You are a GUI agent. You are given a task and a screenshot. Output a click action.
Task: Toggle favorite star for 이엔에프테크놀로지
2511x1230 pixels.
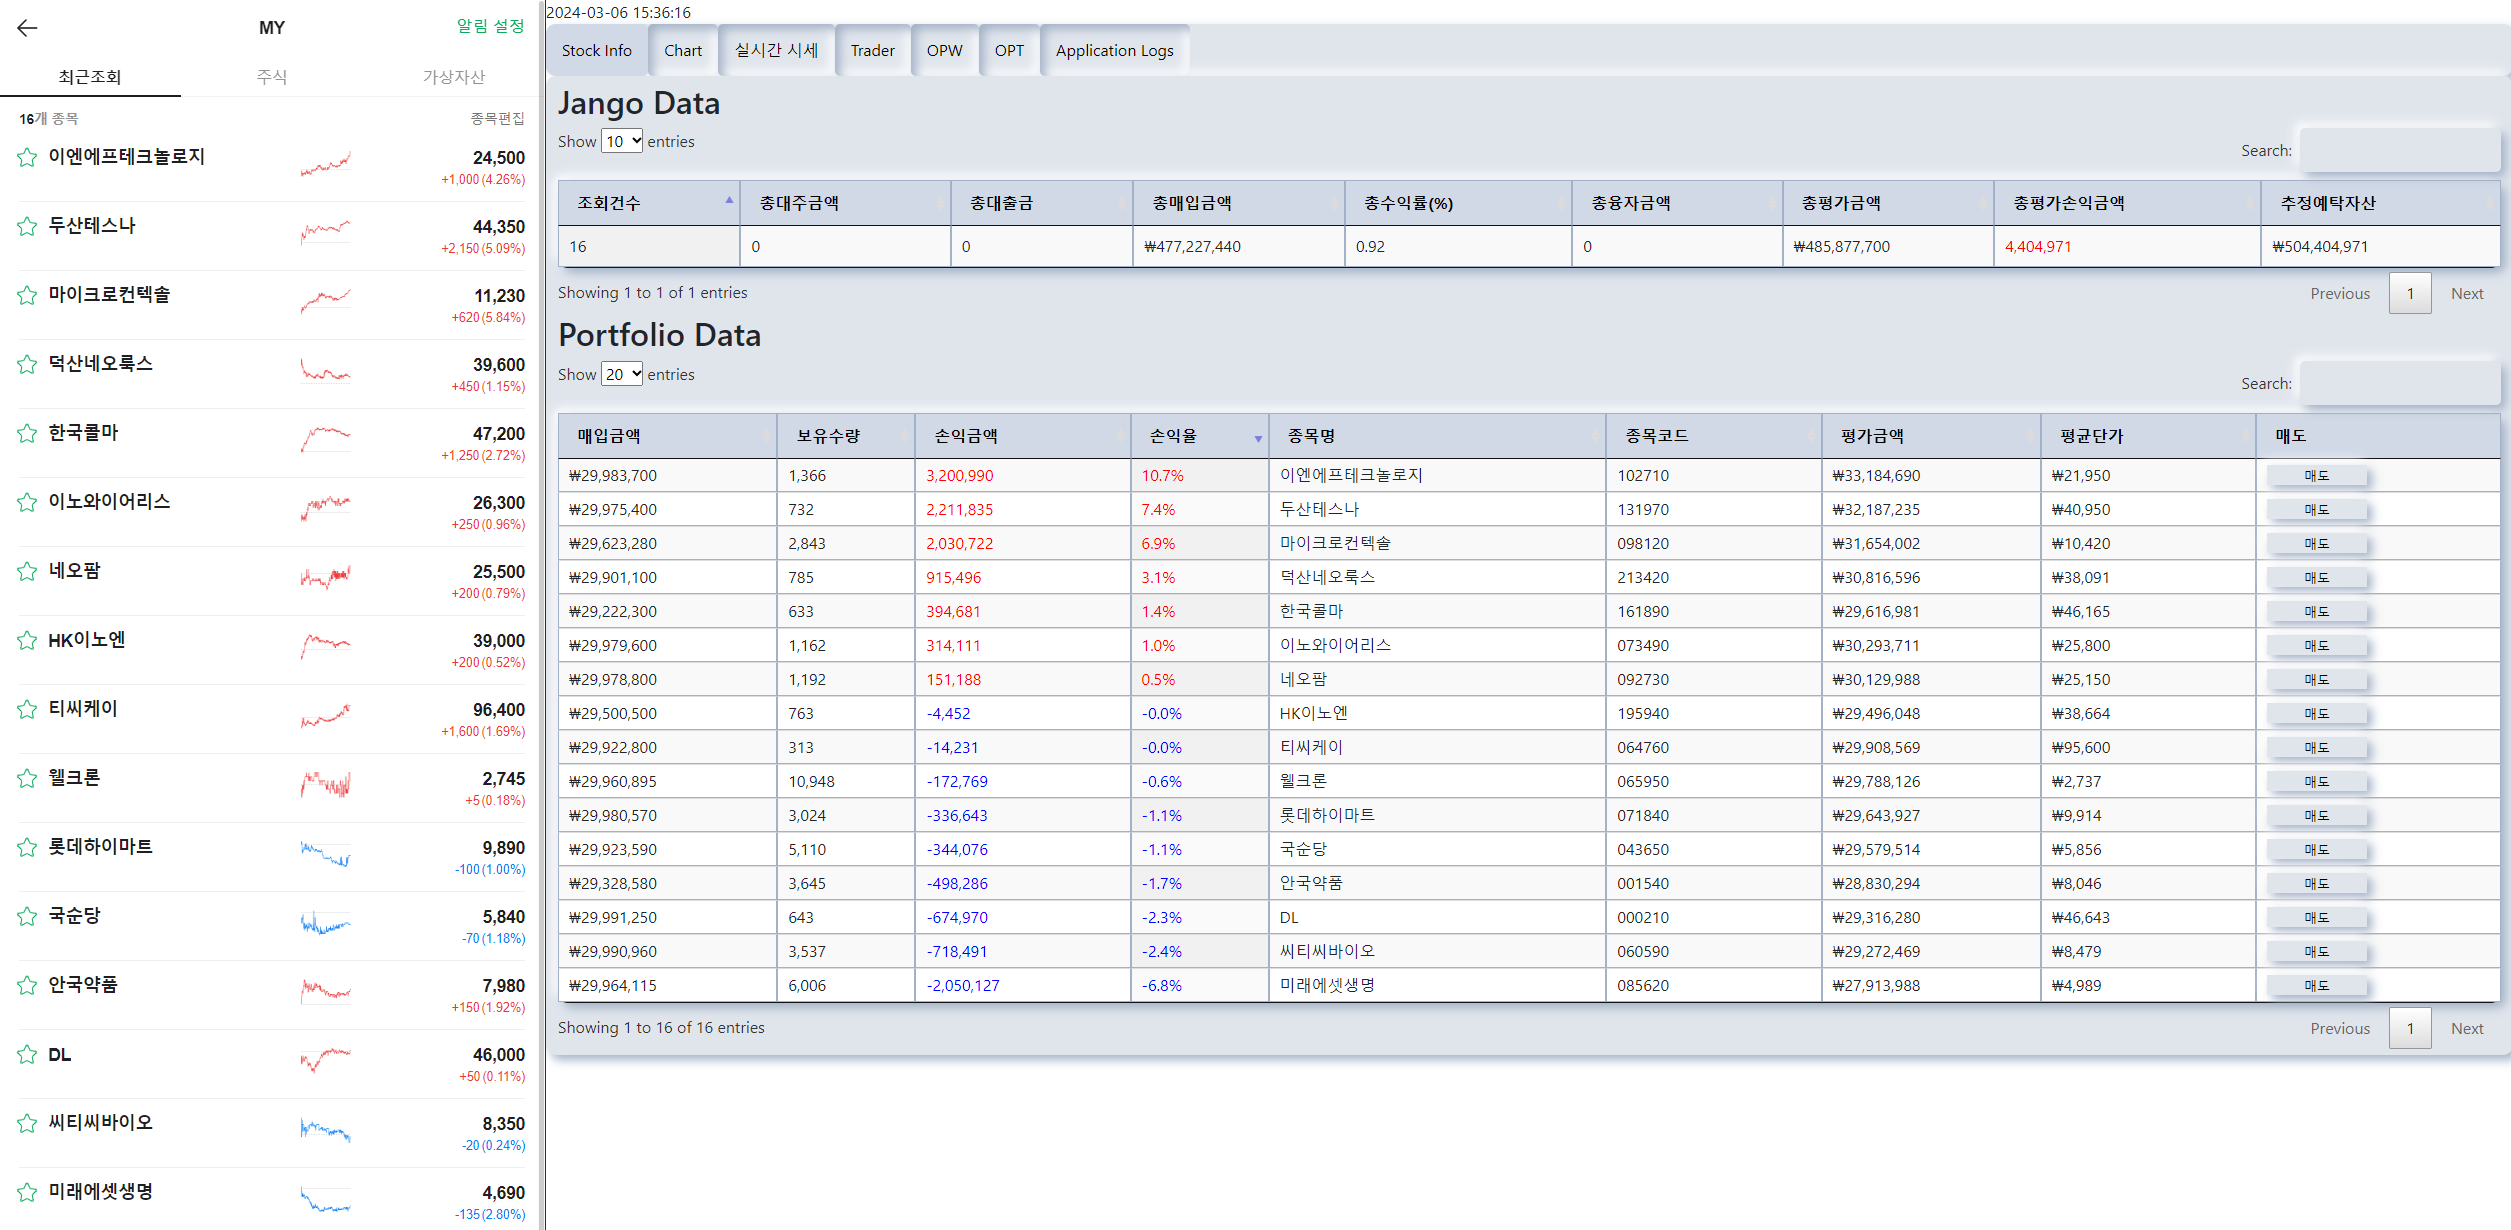click(x=27, y=157)
